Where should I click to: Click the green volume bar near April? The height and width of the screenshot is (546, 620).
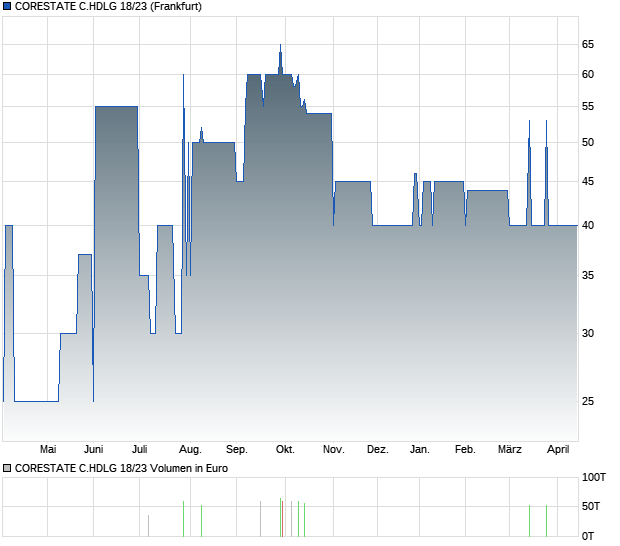[546, 521]
